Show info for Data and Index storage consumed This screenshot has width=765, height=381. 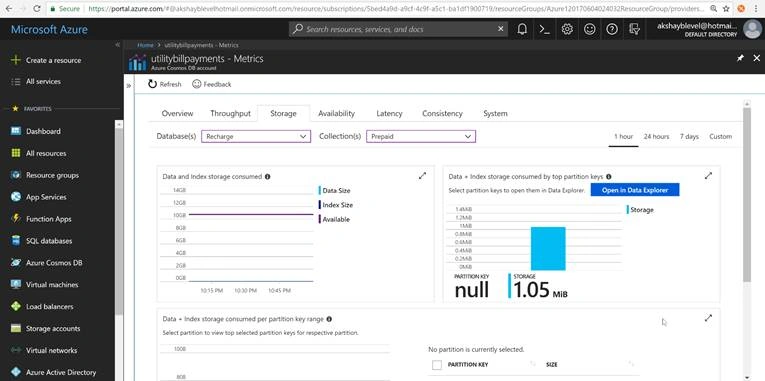267,177
